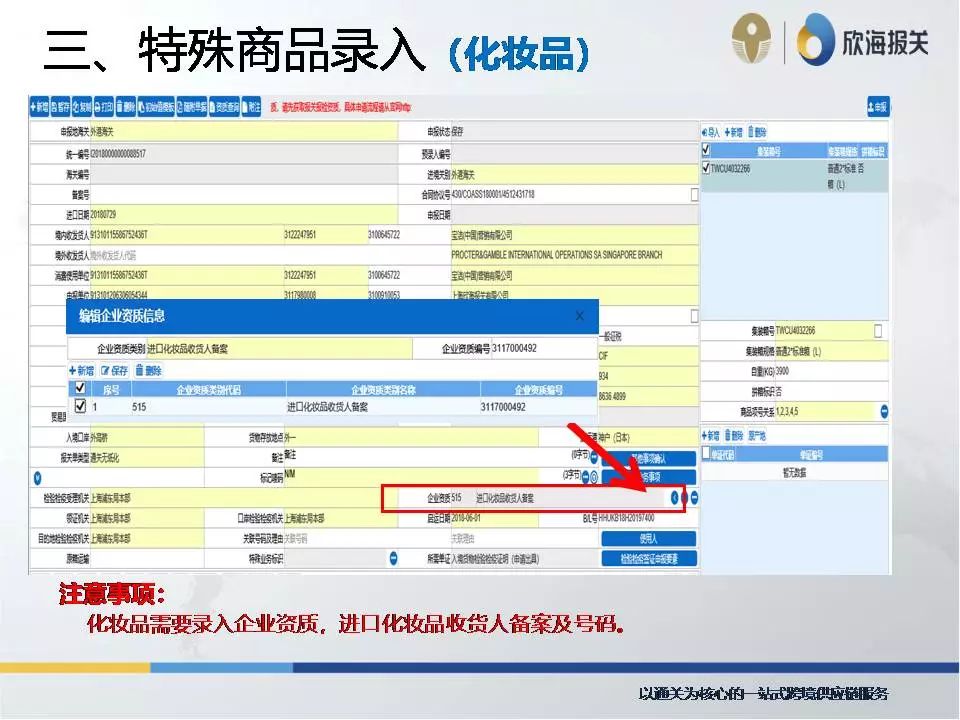The image size is (960, 720).
Task: Select 新增 on the main toolbar
Action: click(40, 107)
